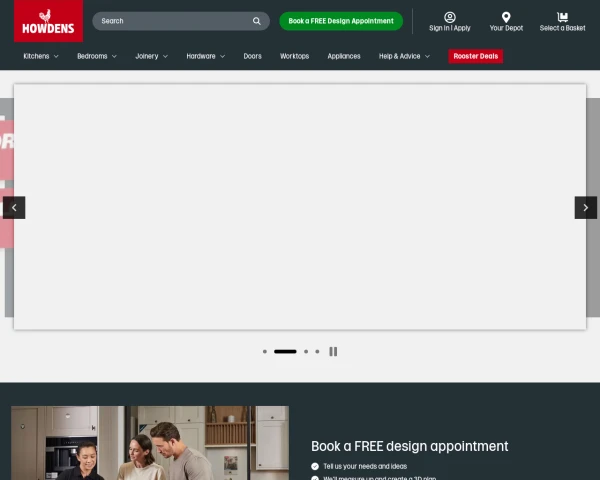The width and height of the screenshot is (600, 480).
Task: Expand the Kitchens menu chevron
Action: [x=56, y=56]
